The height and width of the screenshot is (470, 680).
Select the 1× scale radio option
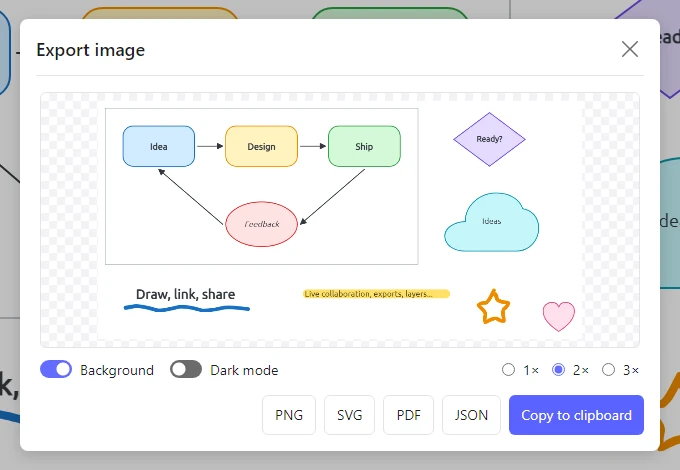coord(508,370)
